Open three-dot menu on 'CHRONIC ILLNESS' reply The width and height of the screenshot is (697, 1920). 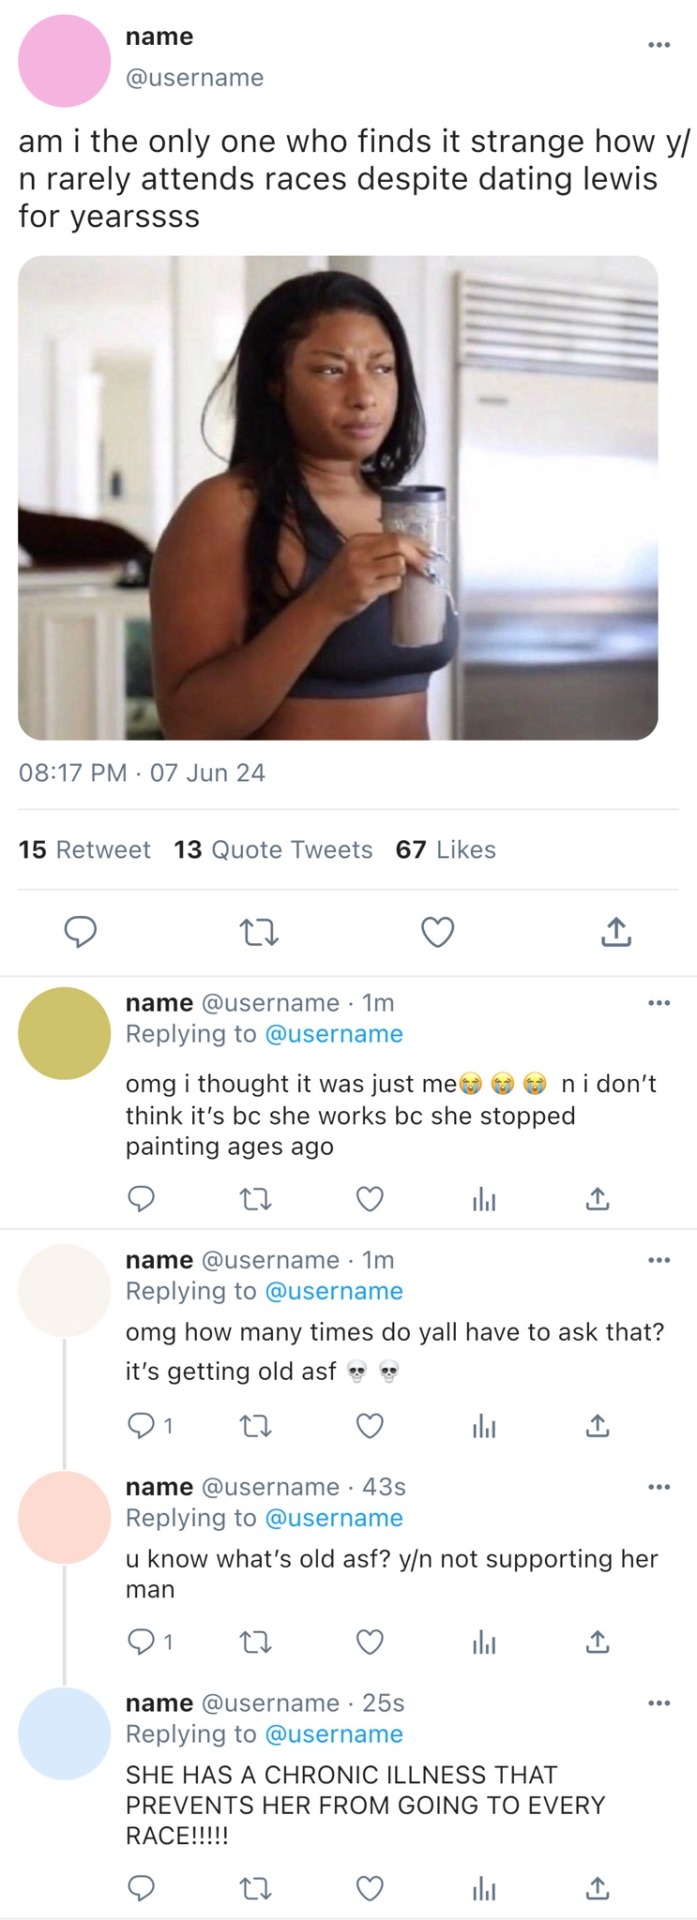coord(657,1703)
